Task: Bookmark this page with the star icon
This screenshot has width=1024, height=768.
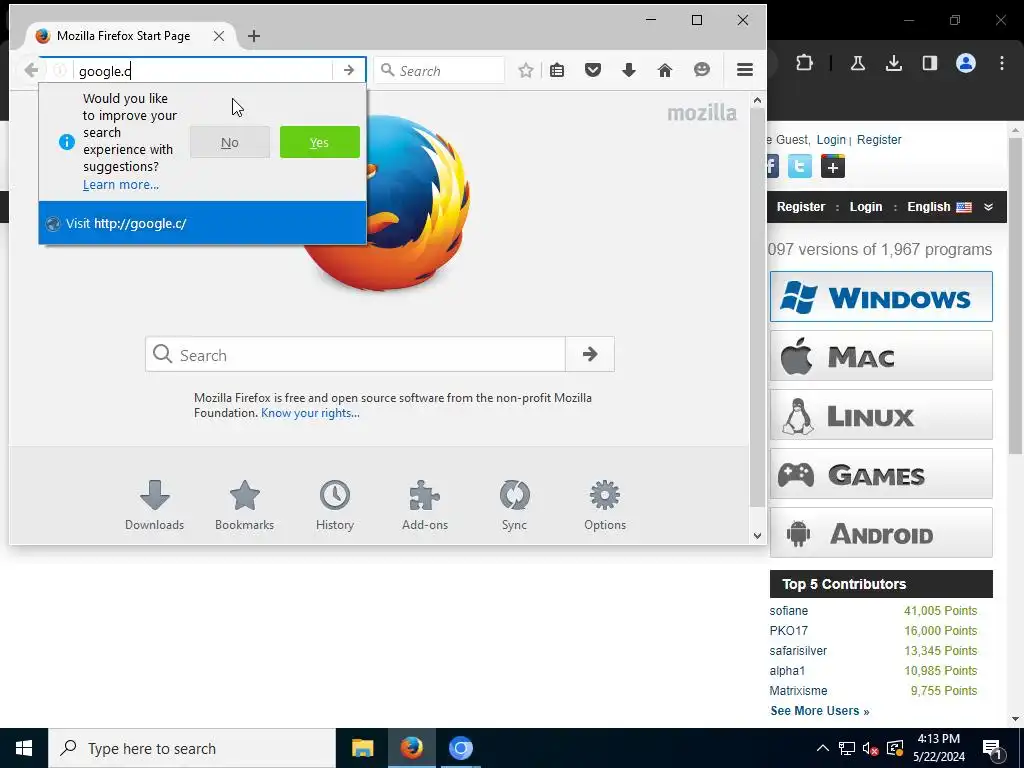Action: pos(526,70)
